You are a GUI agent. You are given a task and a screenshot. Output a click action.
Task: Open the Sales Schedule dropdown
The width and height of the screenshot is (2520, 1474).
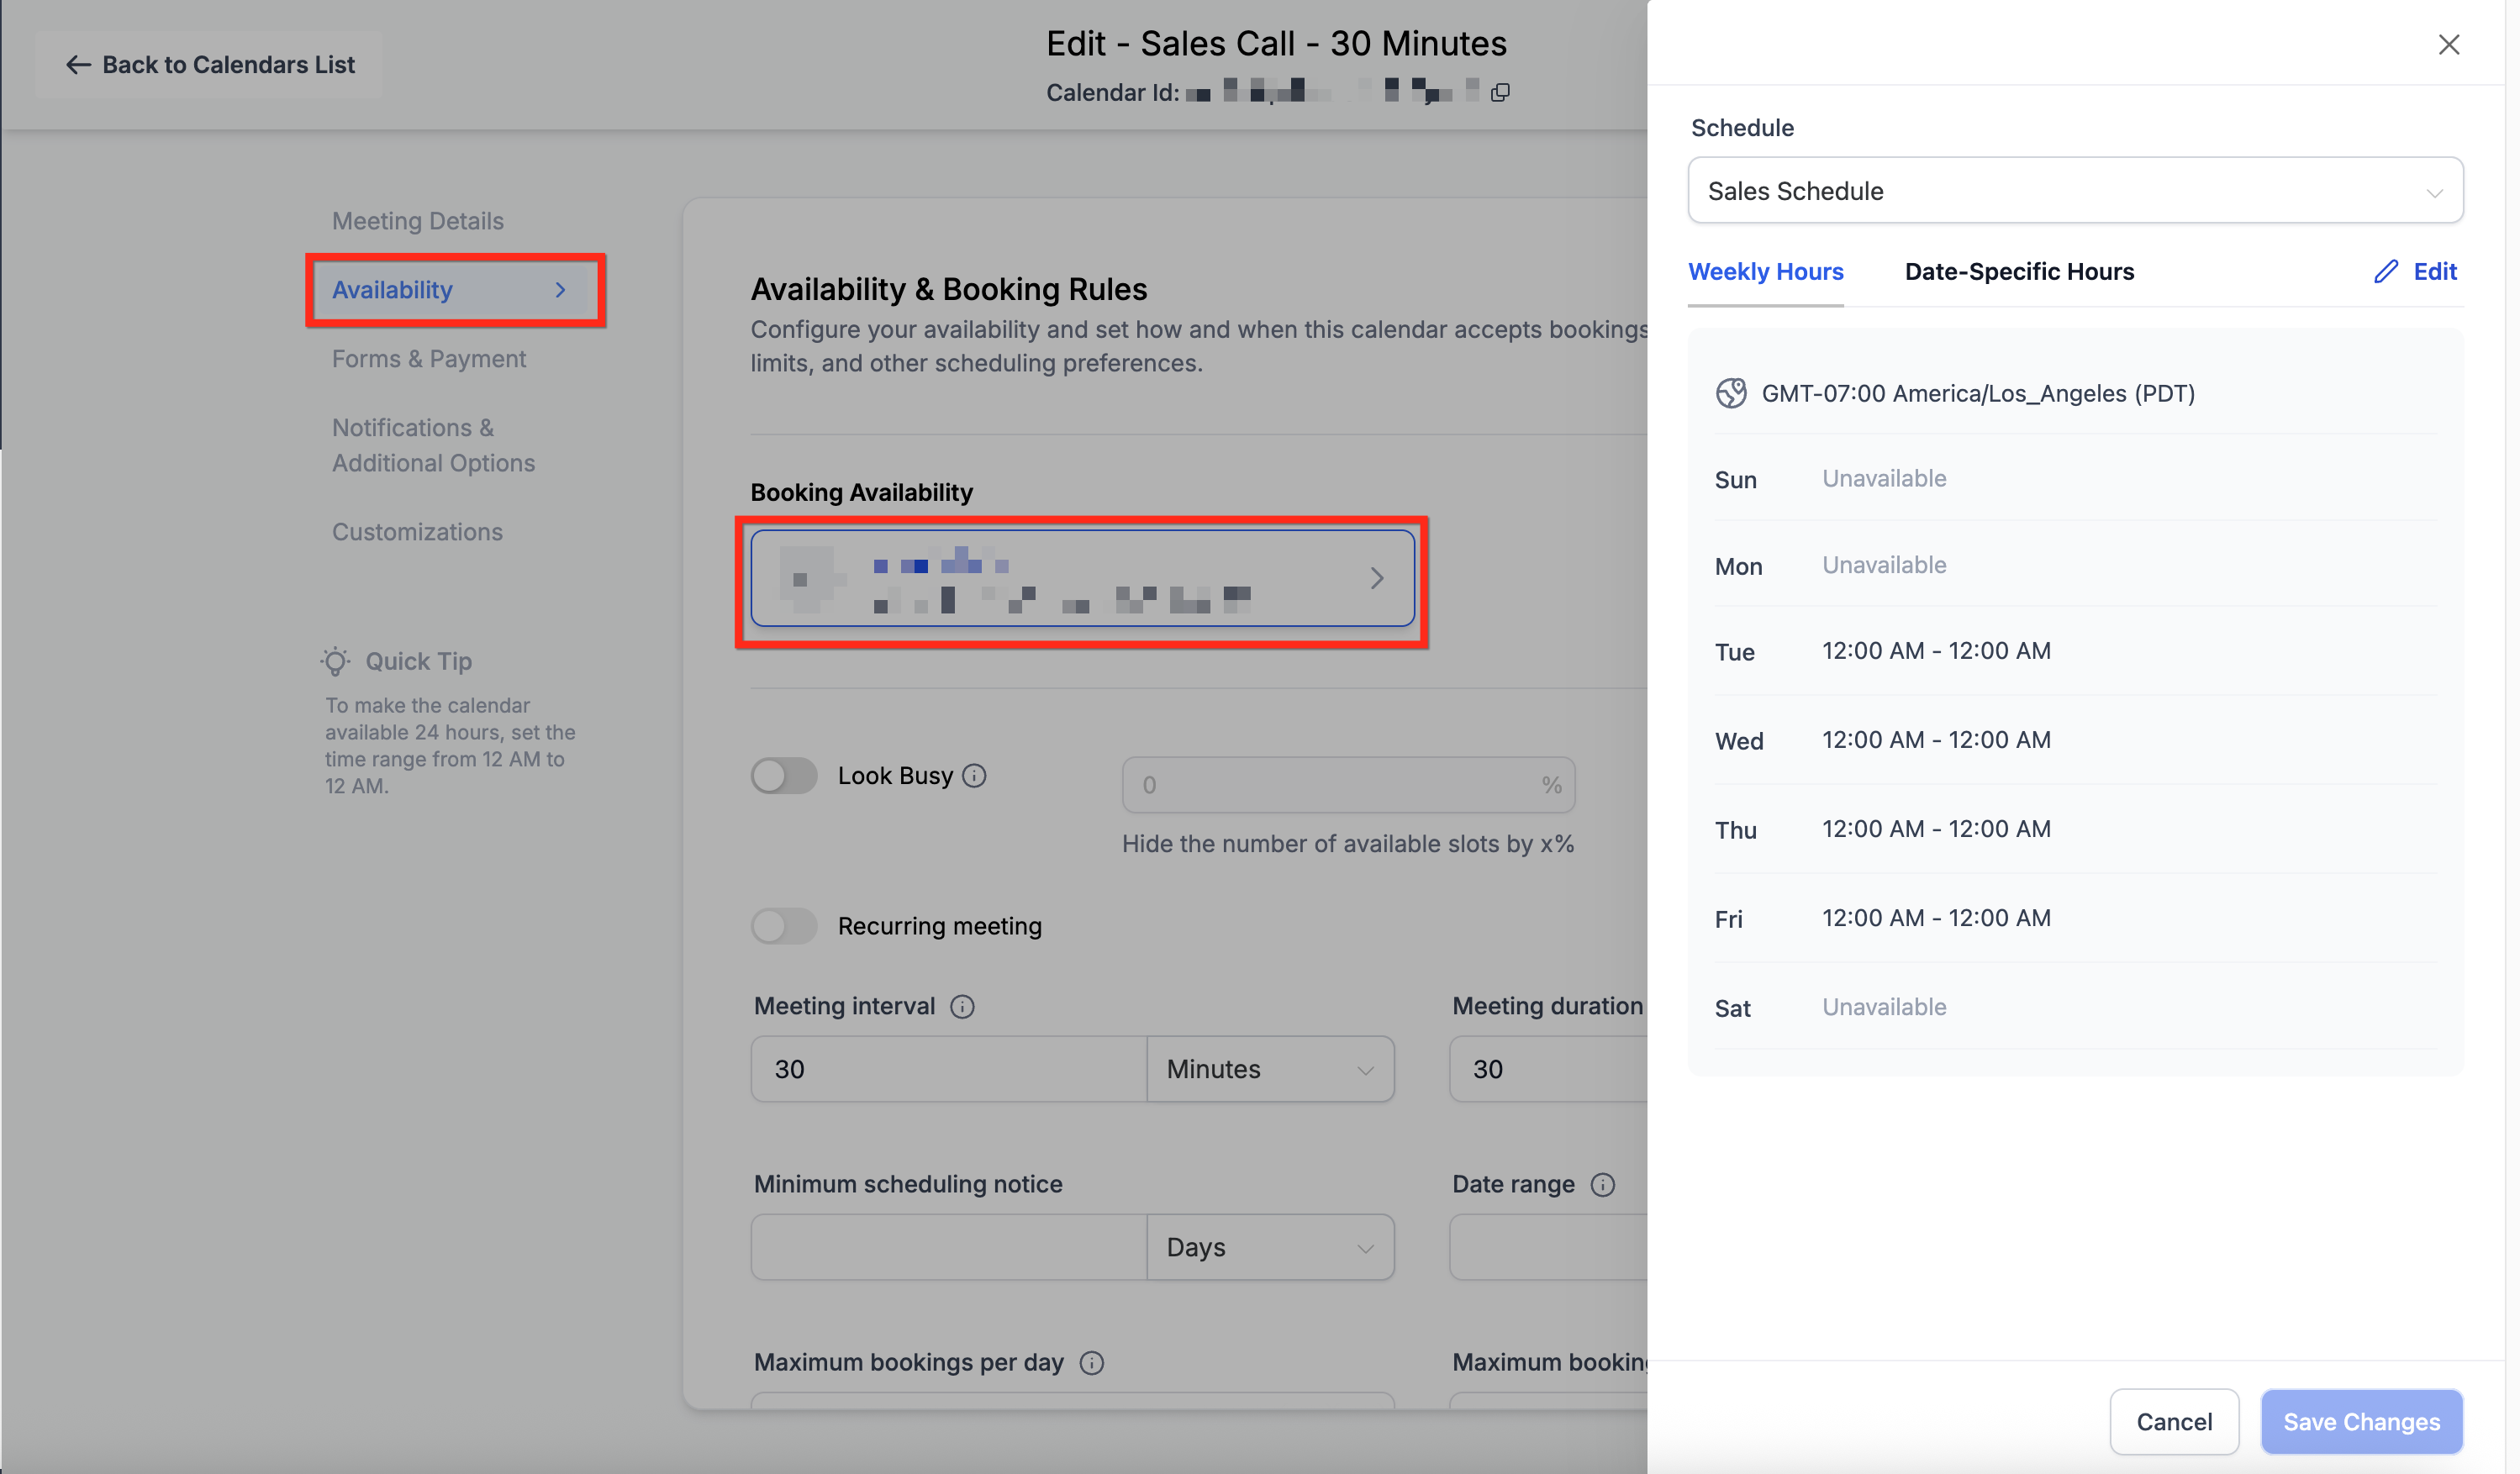[x=2075, y=190]
